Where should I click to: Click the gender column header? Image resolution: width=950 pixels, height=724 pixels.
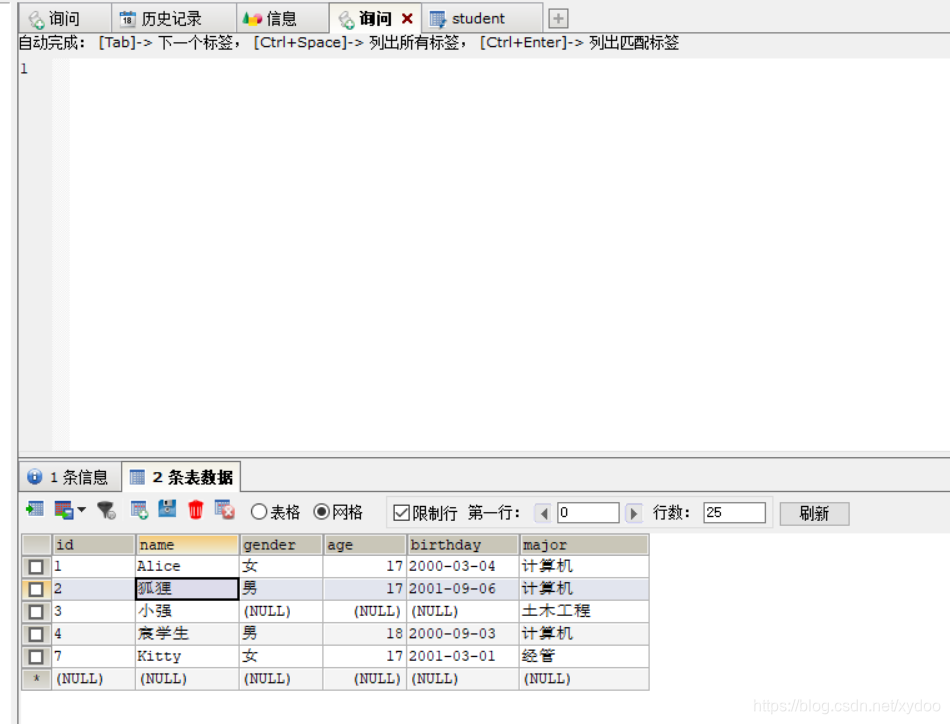click(x=281, y=545)
